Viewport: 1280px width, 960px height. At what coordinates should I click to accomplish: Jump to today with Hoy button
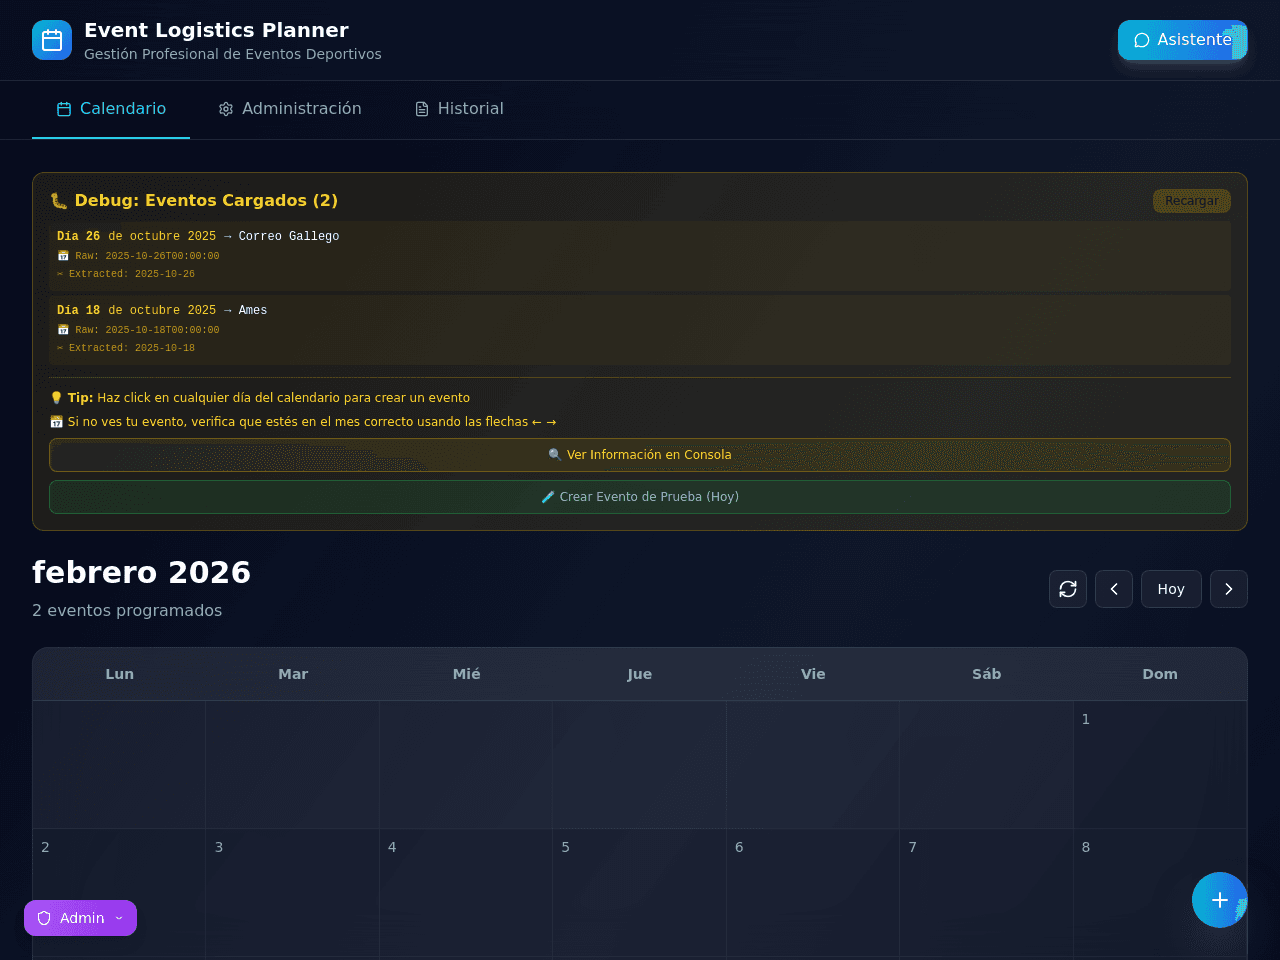[x=1171, y=589]
